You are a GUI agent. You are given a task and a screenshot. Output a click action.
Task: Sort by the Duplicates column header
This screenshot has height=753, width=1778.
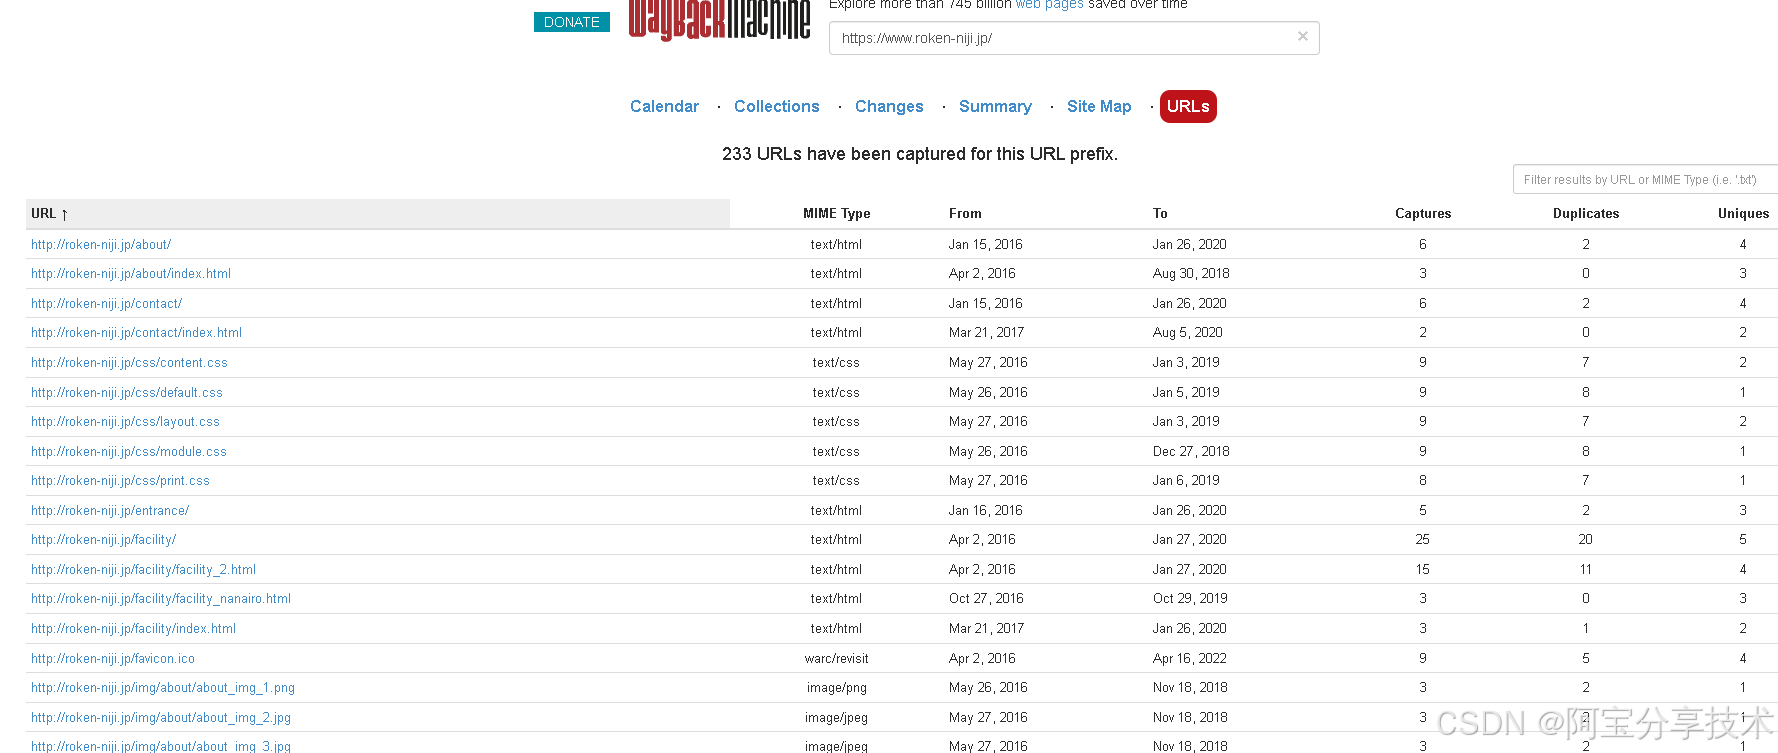1586,213
